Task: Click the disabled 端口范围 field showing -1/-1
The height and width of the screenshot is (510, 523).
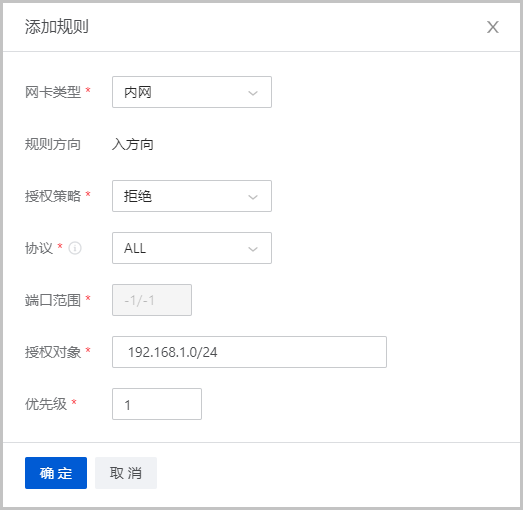Action: 152,300
